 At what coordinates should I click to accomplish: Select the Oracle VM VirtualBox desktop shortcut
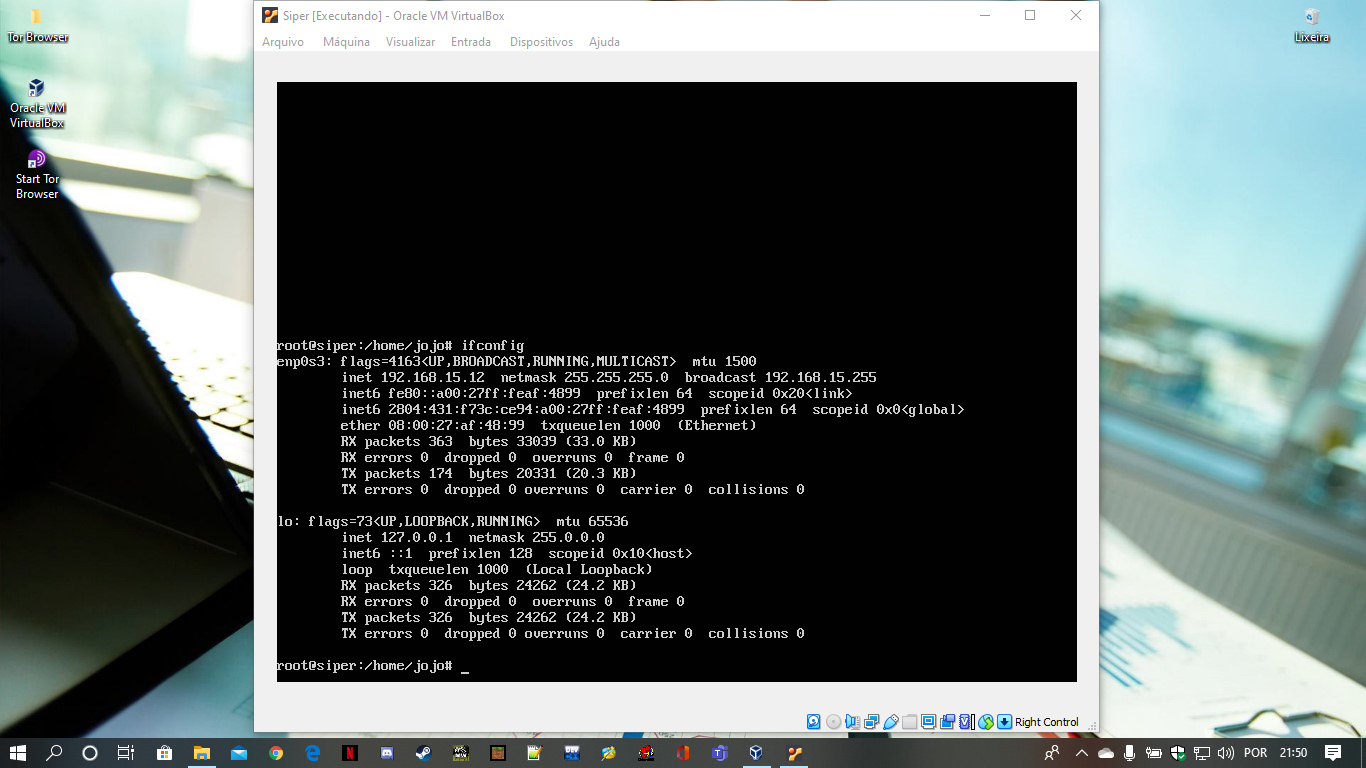tap(37, 104)
